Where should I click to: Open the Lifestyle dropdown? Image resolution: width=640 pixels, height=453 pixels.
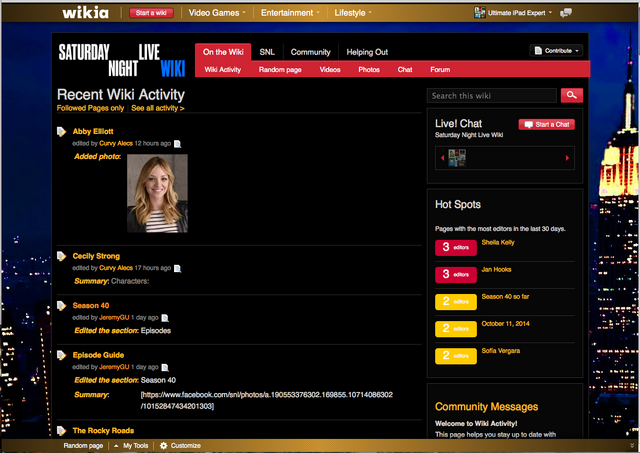(353, 13)
